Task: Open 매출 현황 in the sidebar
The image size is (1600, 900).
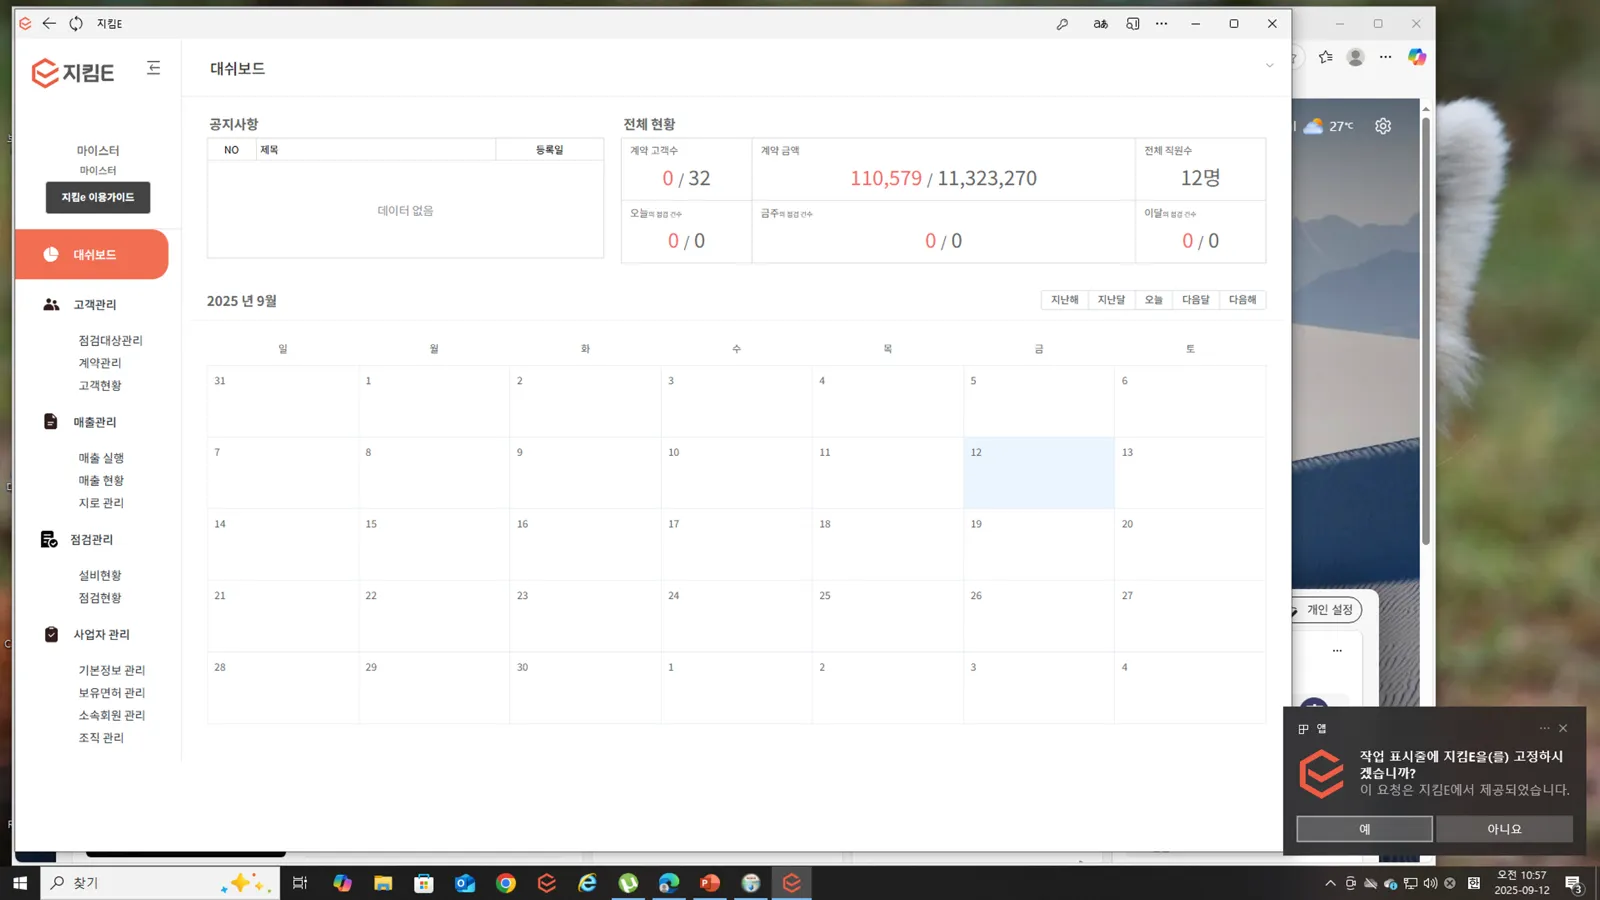Action: point(101,480)
